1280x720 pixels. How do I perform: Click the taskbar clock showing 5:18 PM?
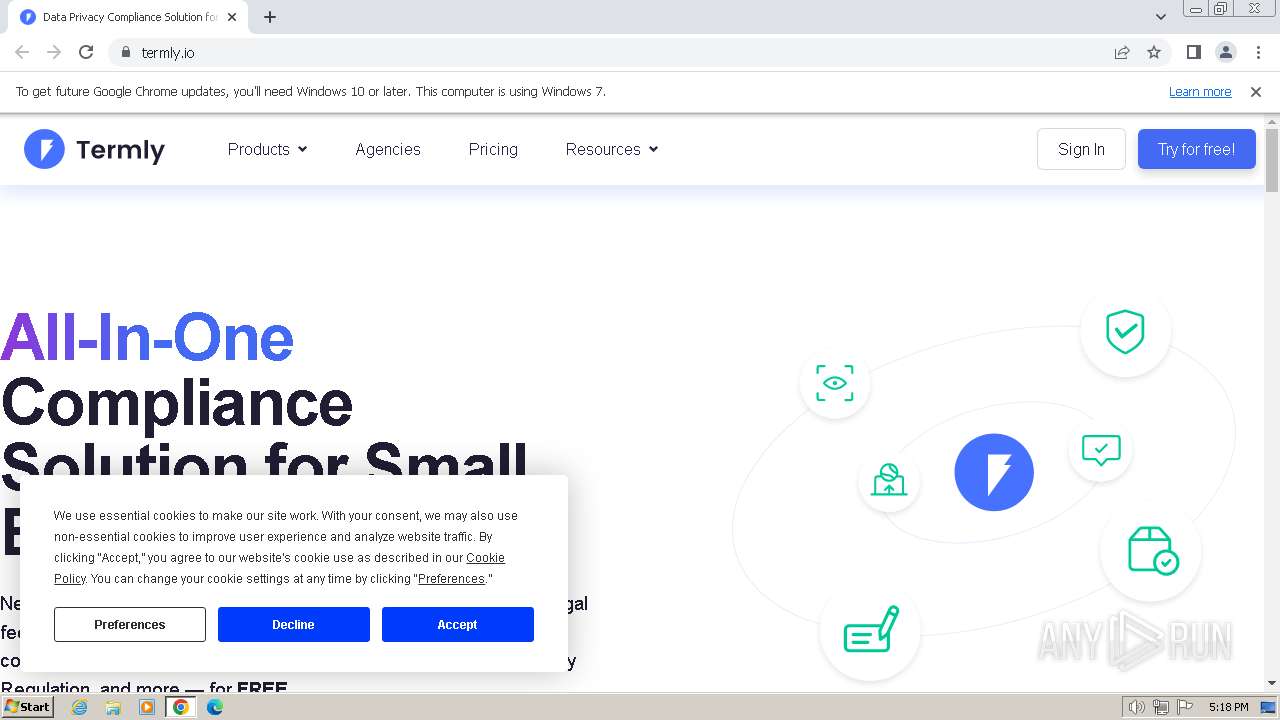[1228, 707]
